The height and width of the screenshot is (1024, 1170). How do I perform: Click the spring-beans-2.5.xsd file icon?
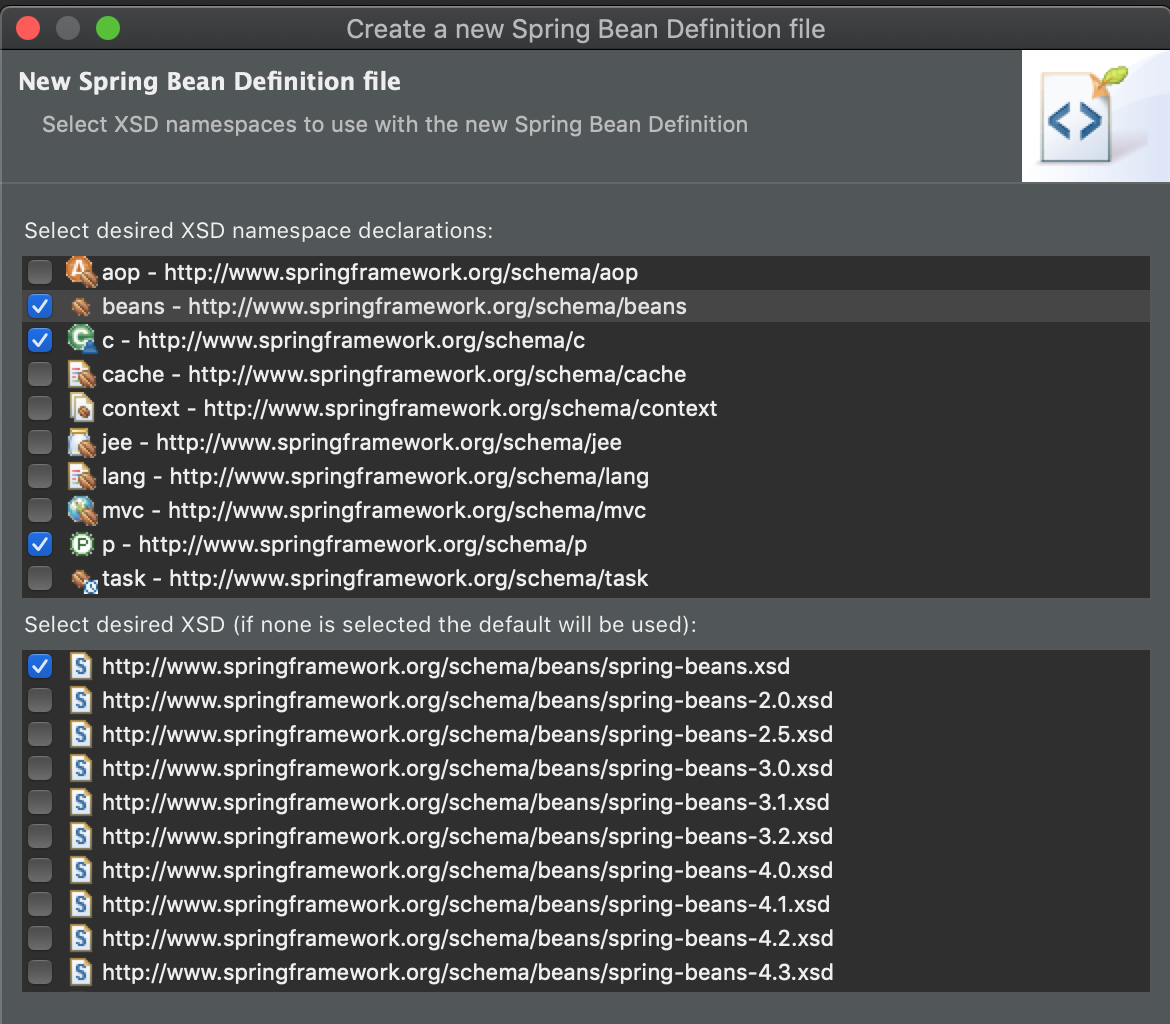(81, 734)
